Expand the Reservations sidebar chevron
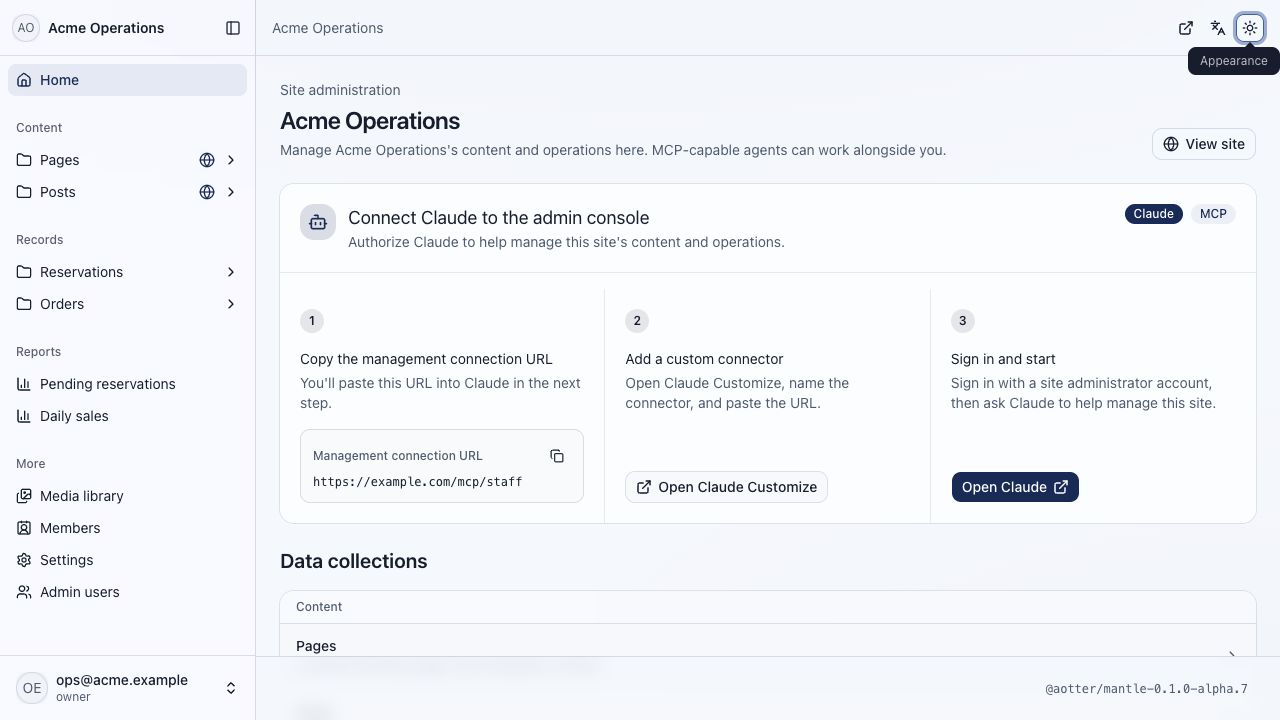 click(x=231, y=272)
